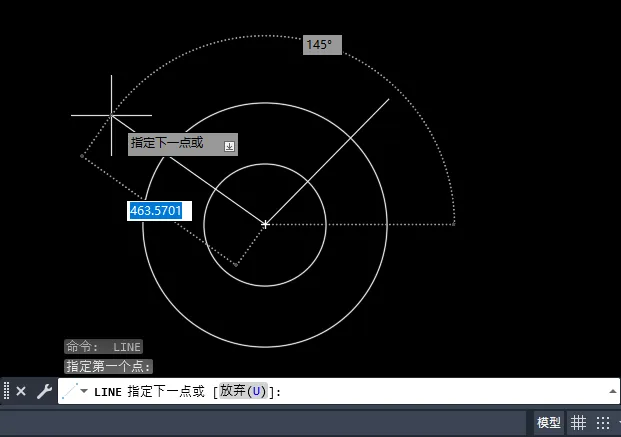Pick the center point of the circles
This screenshot has height=437, width=621.
(x=265, y=224)
